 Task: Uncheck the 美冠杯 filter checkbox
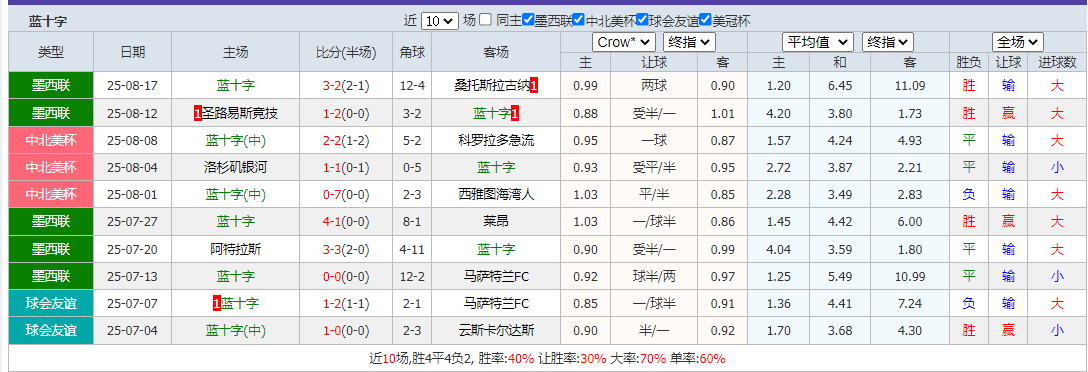coord(705,20)
